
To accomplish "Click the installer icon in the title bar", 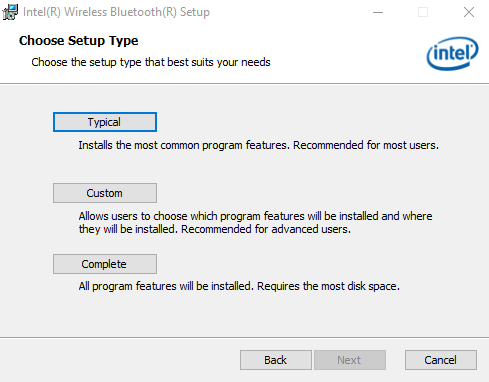I will click(x=10, y=12).
